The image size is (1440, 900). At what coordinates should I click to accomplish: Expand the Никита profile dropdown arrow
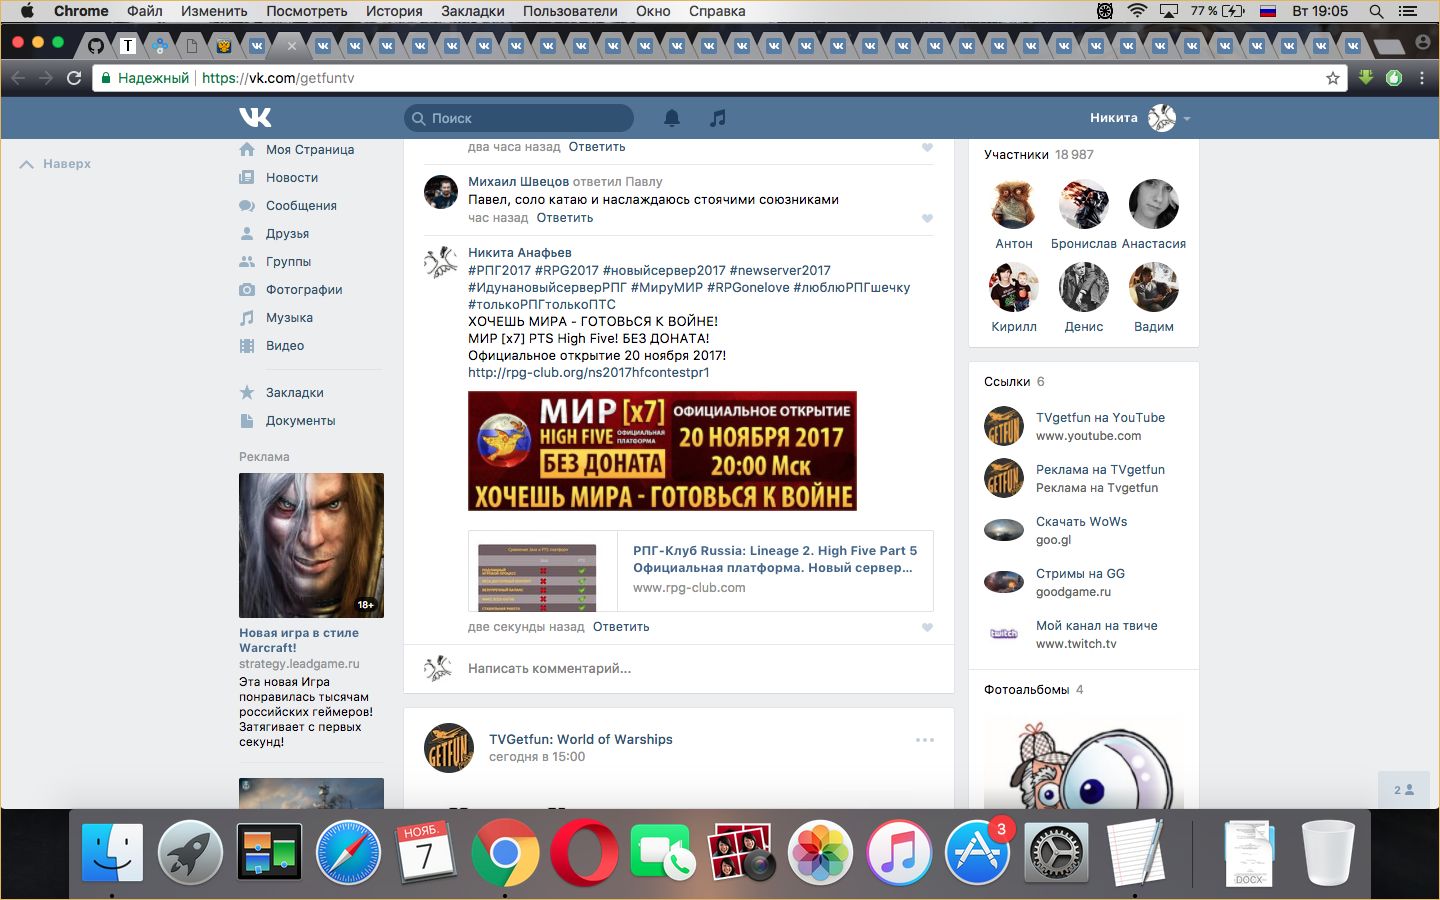pos(1187,119)
